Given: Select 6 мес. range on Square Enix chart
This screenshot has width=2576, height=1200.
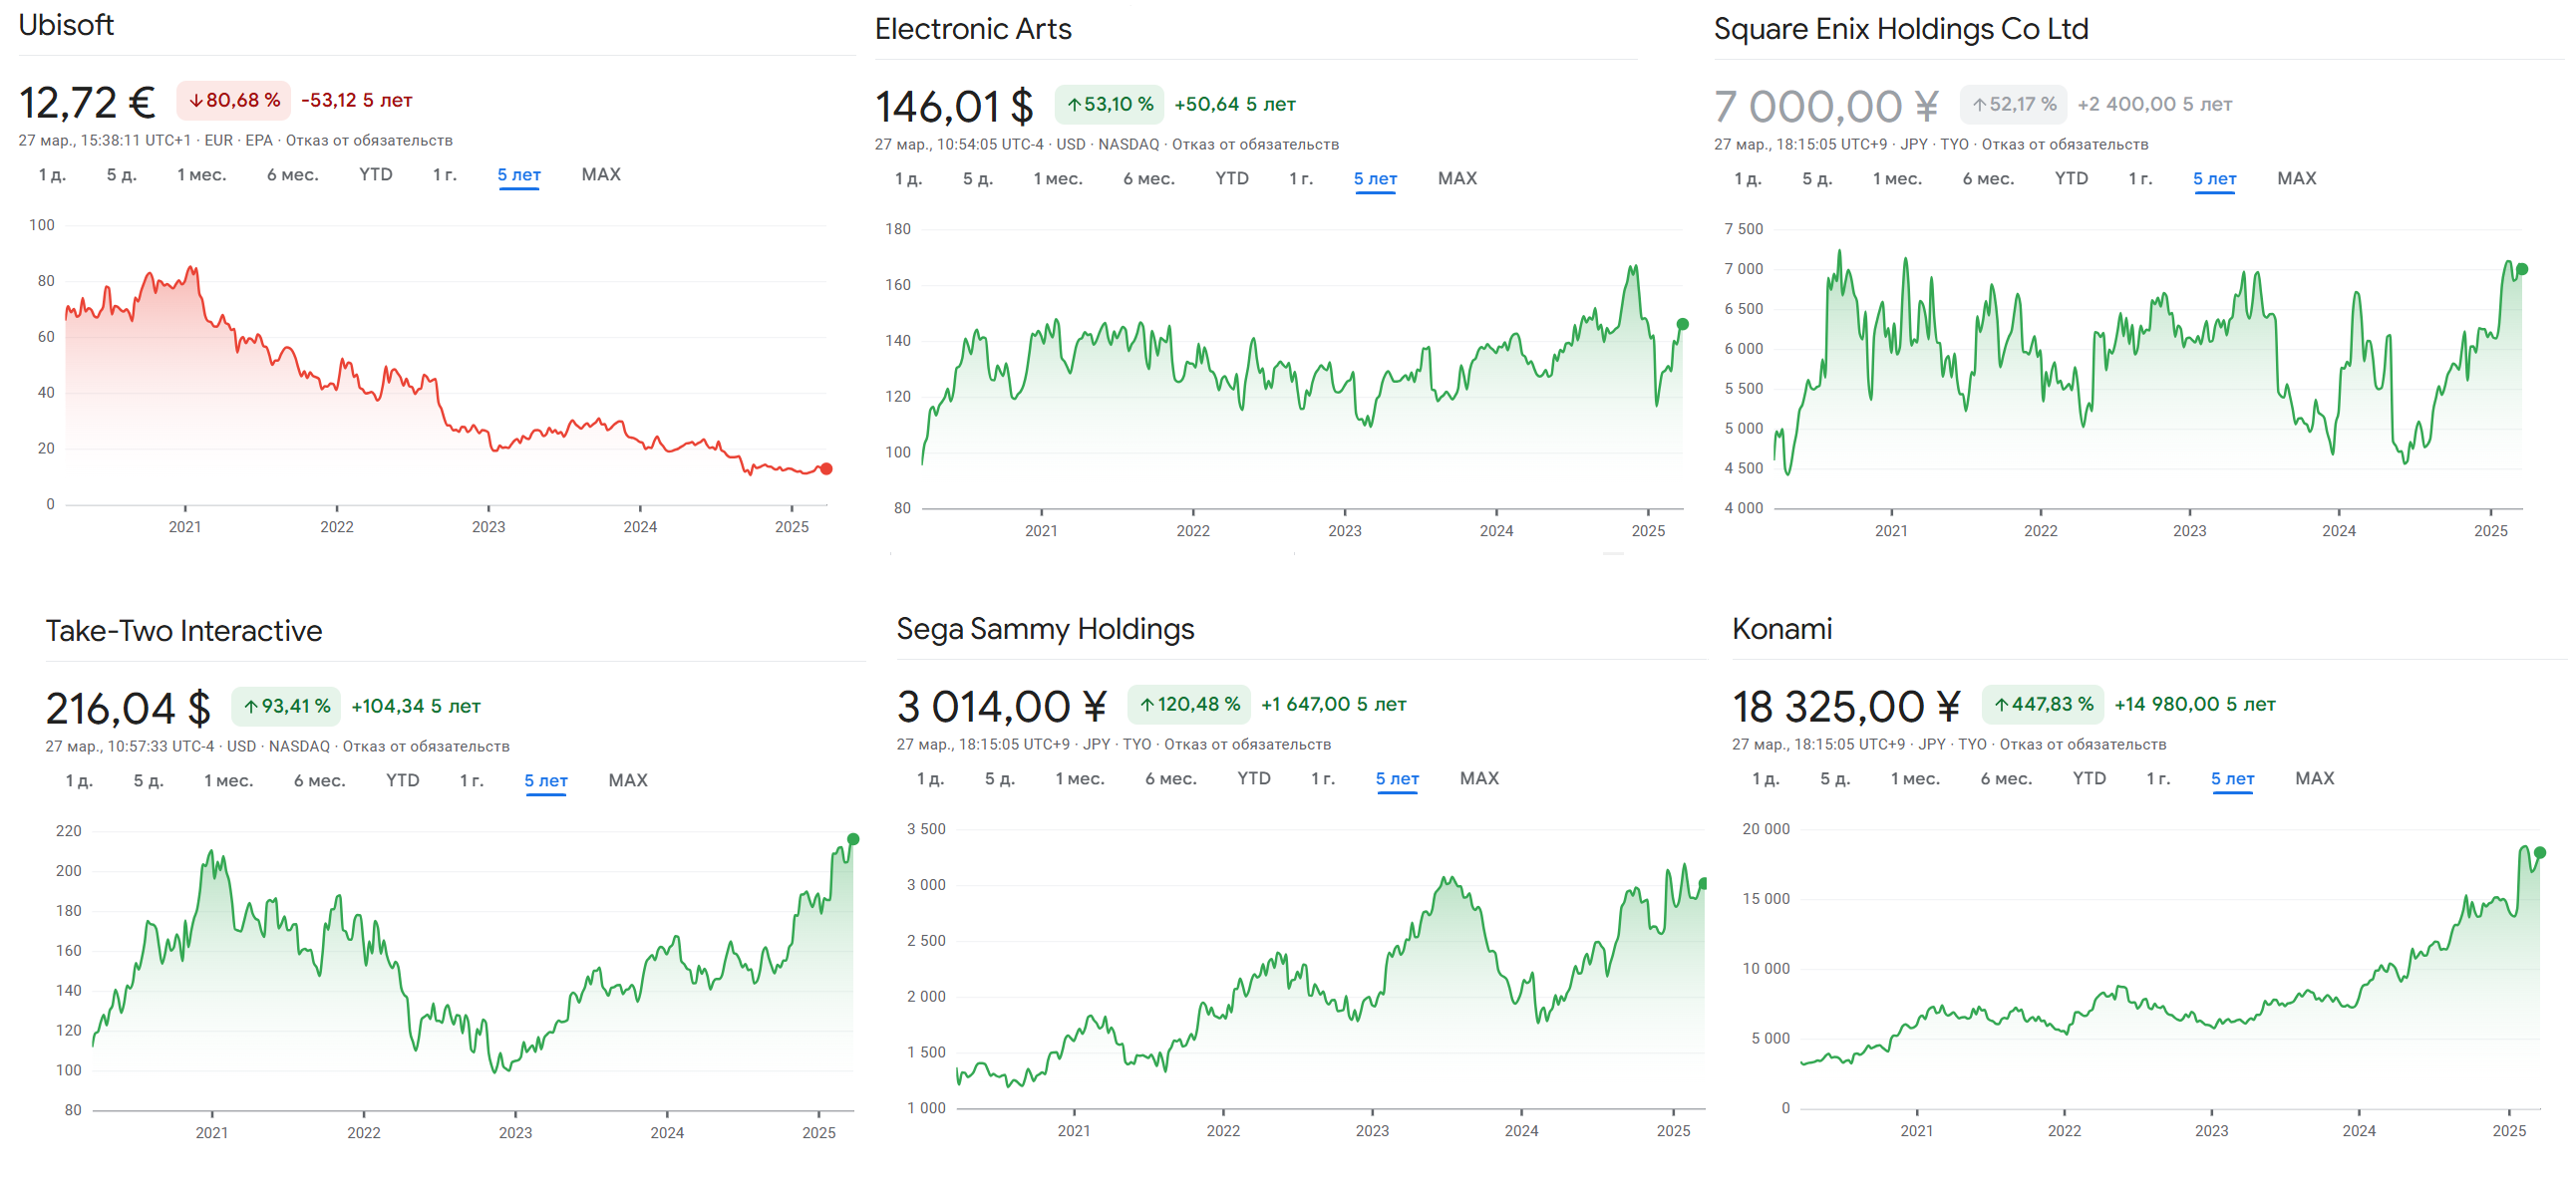Looking at the screenshot, I should click(x=1988, y=178).
